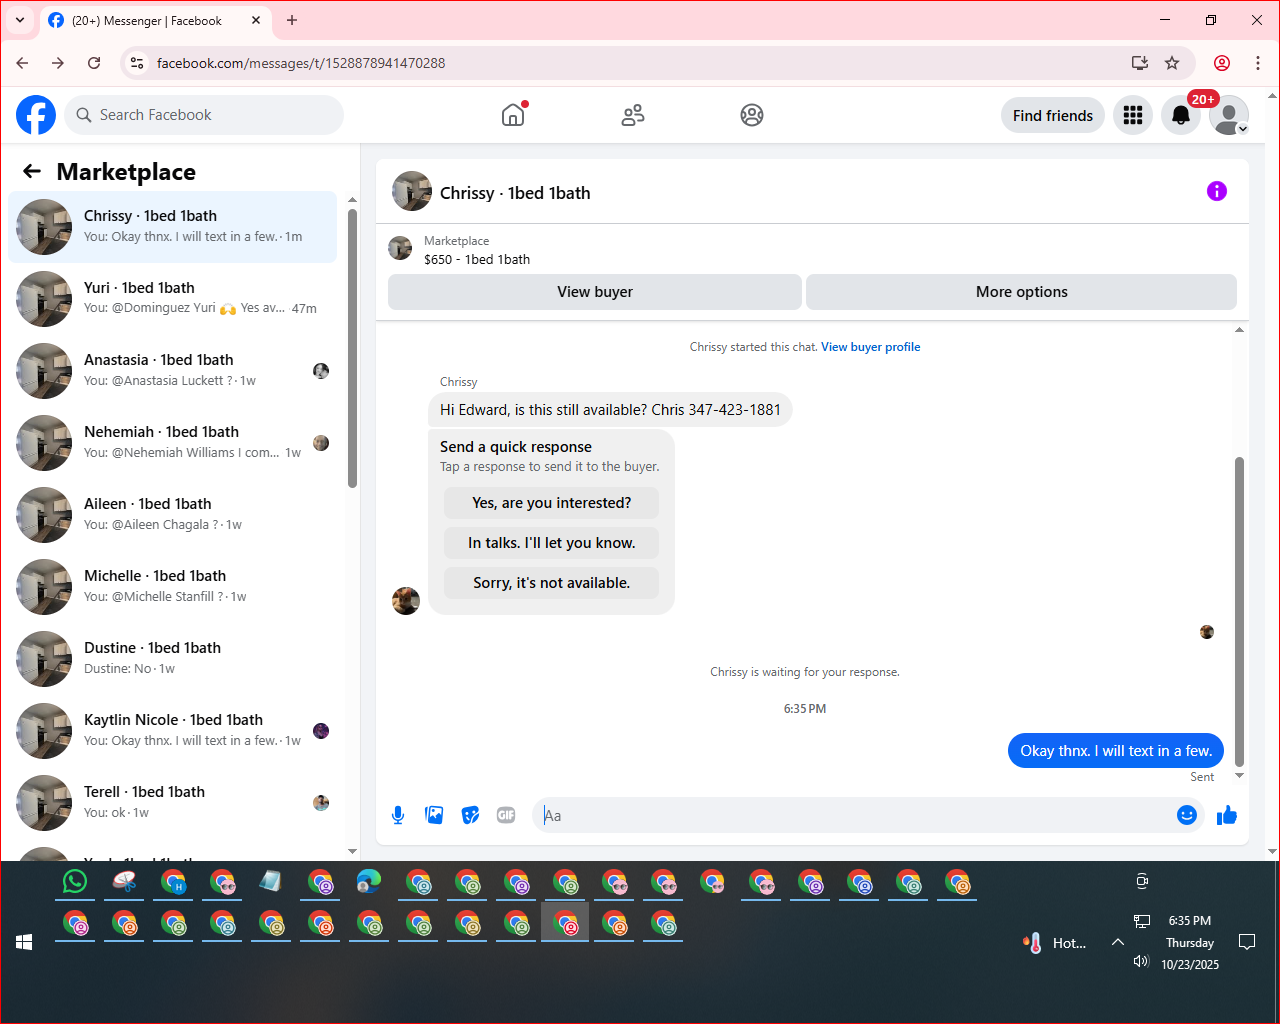1280x1024 pixels.
Task: Click the install app icon in address bar
Action: coord(1139,63)
